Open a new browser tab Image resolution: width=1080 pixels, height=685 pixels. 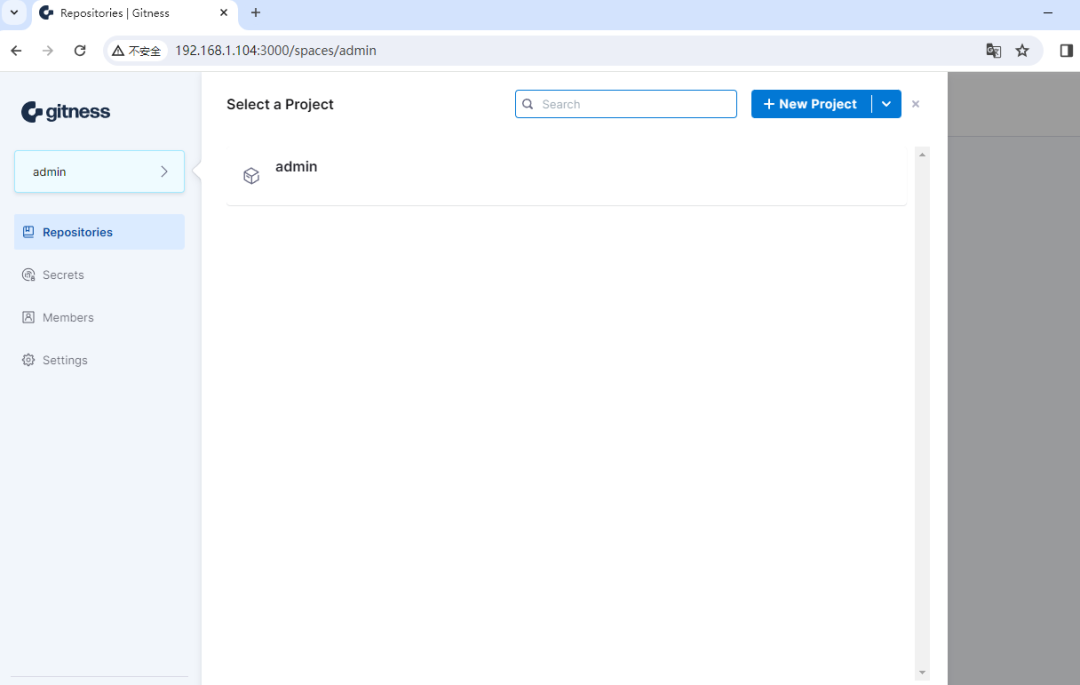(x=256, y=12)
